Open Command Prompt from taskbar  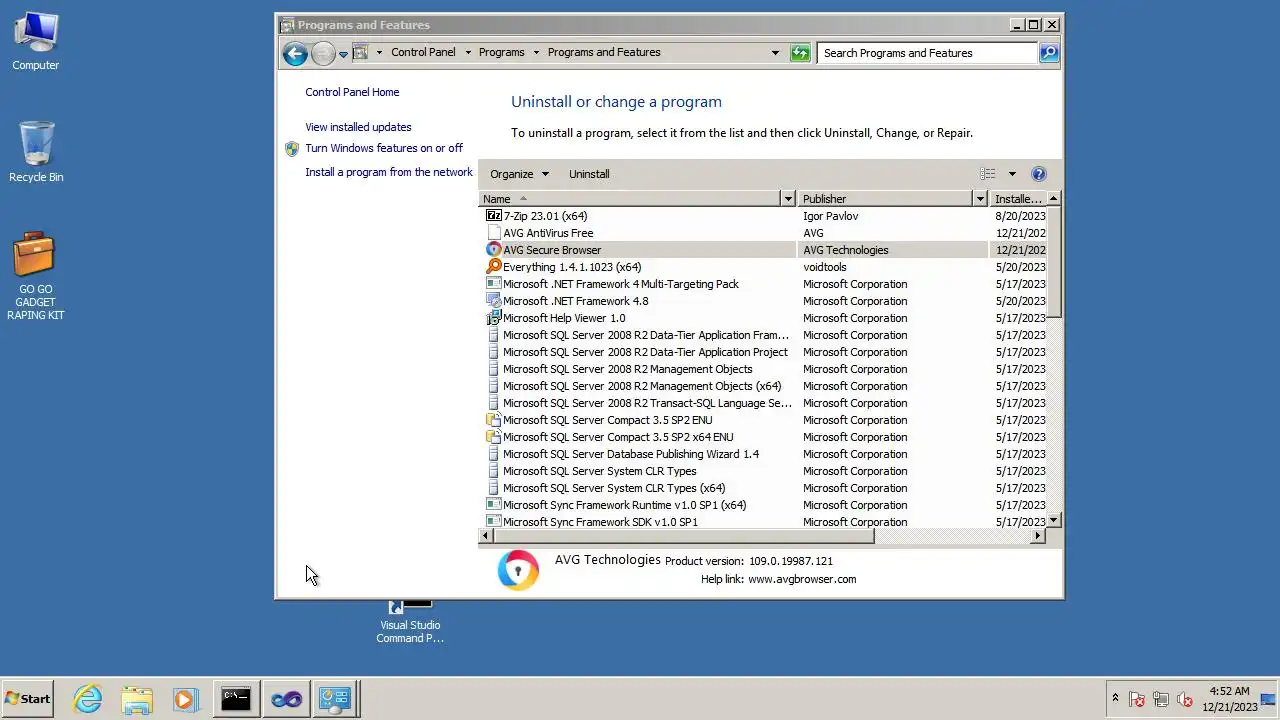tap(236, 699)
